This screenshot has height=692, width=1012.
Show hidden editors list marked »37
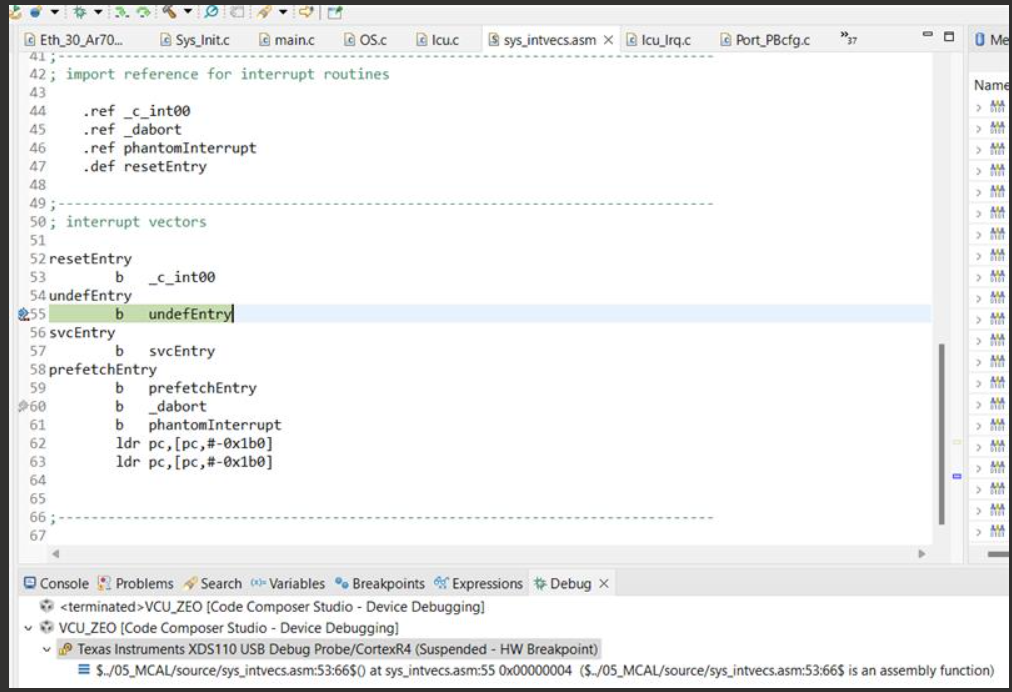848,37
